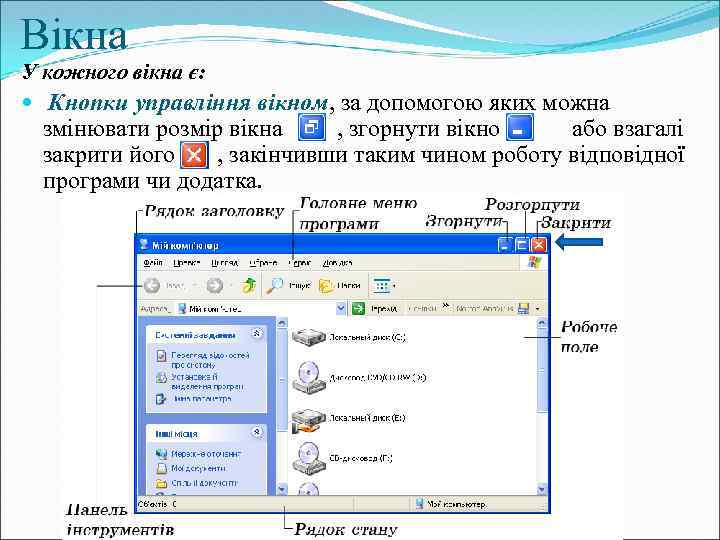This screenshot has width=720, height=540.
Task: Click the Views icon on the toolbar
Action: point(381,286)
